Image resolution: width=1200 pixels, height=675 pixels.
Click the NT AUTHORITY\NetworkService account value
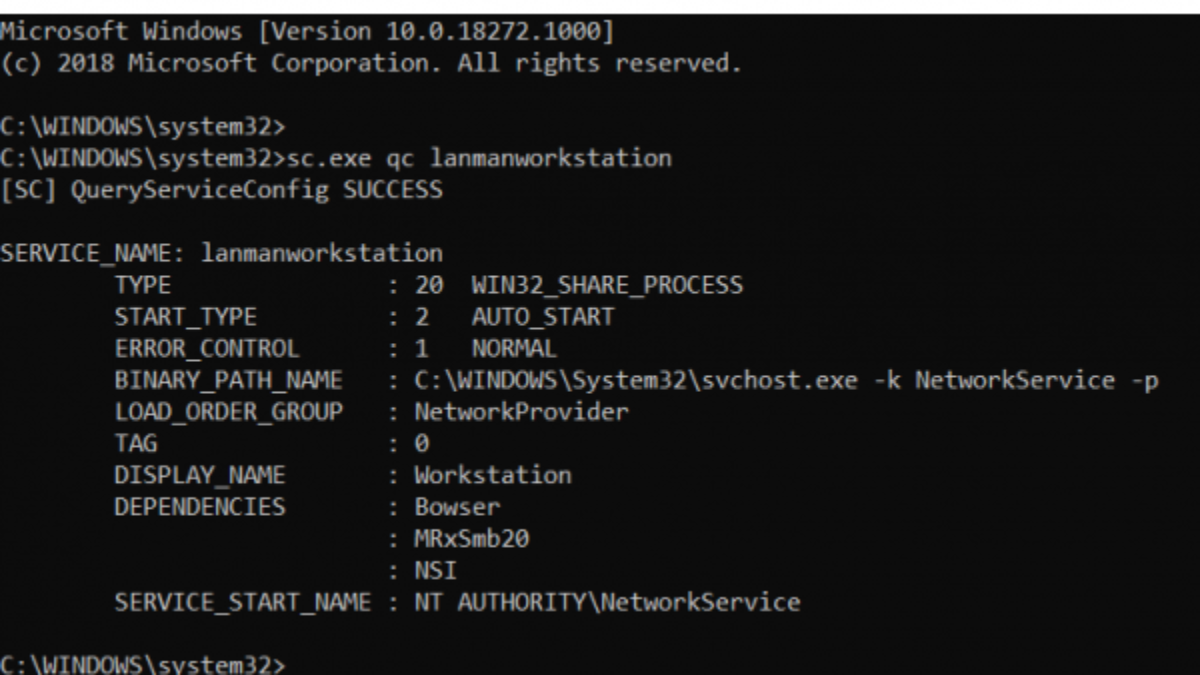coord(607,603)
